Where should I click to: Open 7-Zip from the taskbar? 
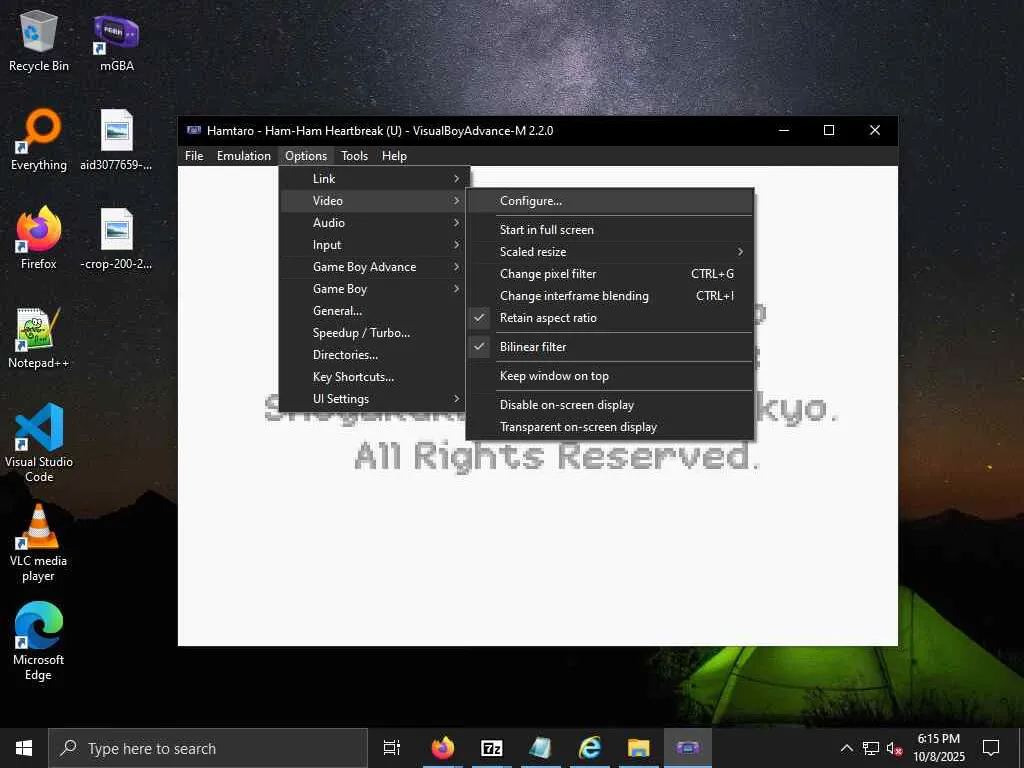click(x=491, y=748)
